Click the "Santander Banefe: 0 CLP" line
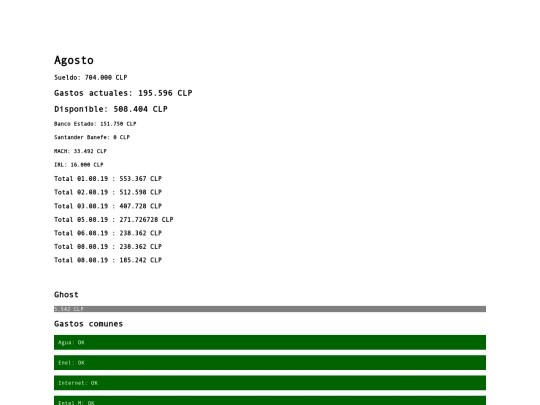Image resolution: width=540 pixels, height=405 pixels. 92,137
